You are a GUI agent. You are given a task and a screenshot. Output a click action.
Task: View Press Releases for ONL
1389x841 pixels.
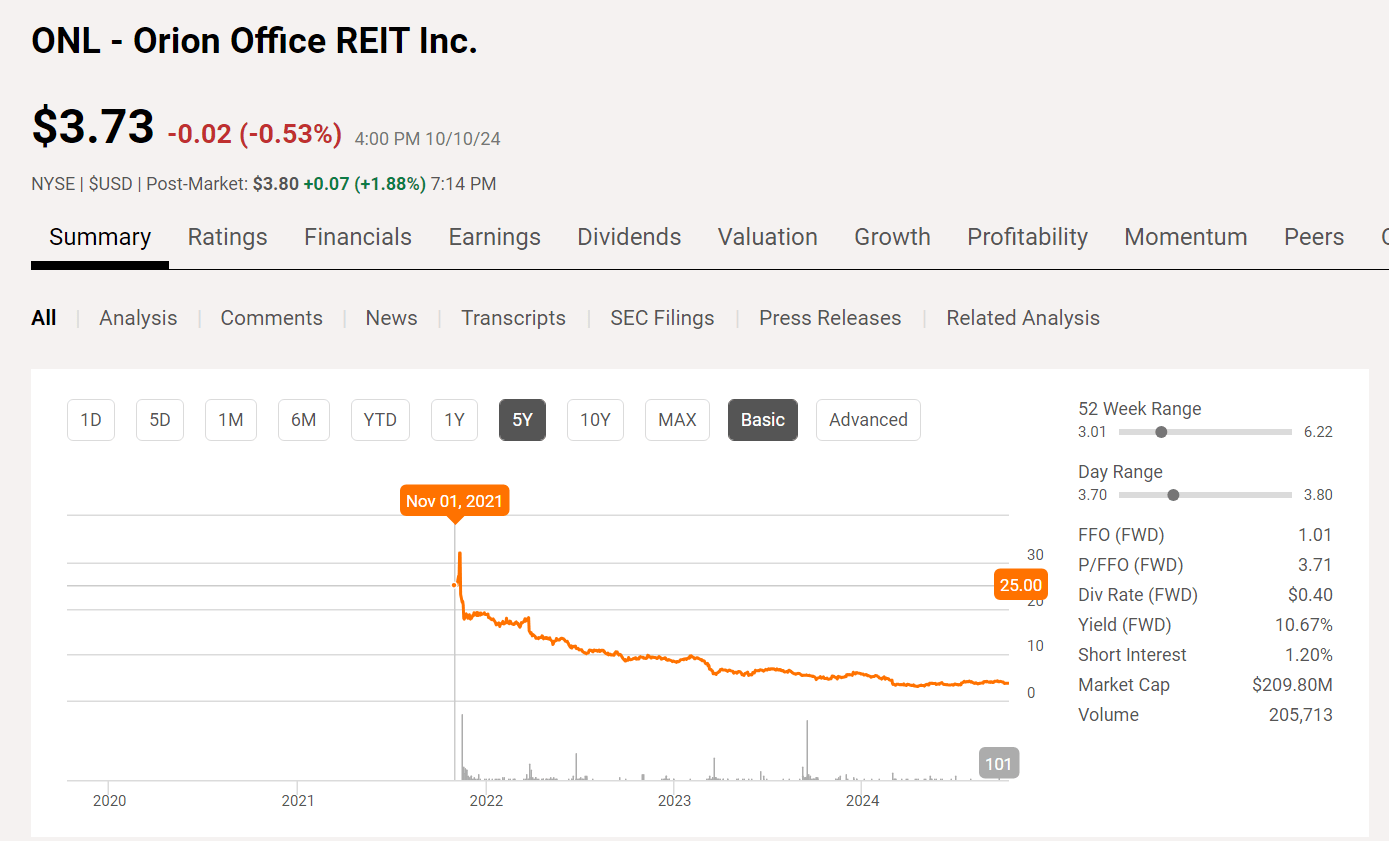830,317
